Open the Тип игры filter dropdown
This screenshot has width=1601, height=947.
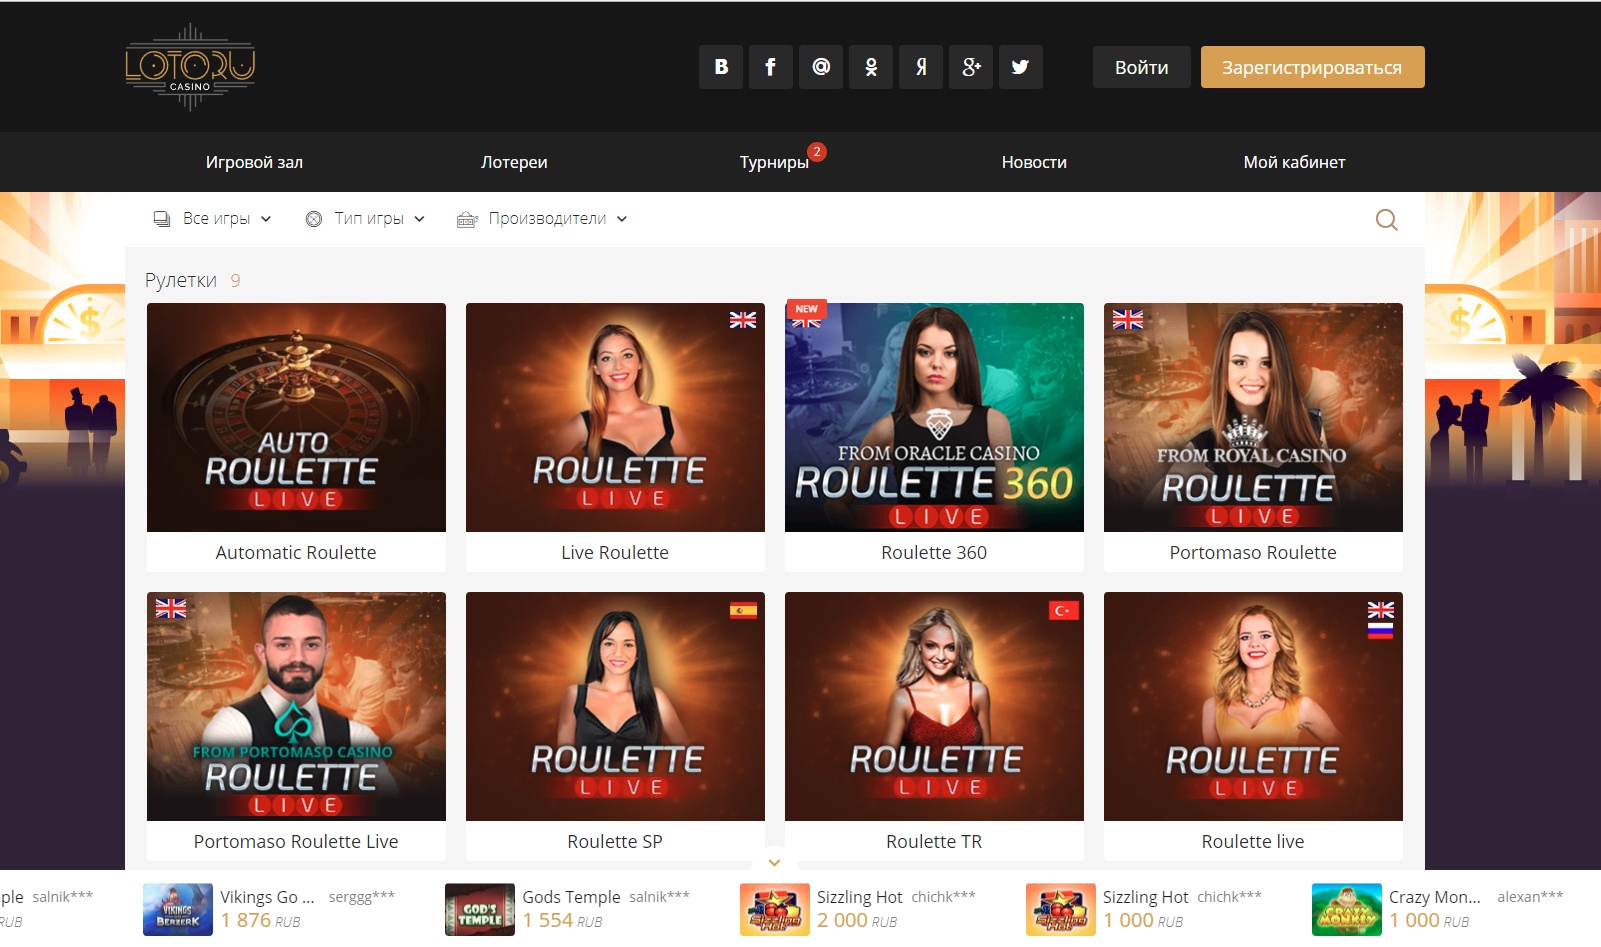click(x=365, y=219)
